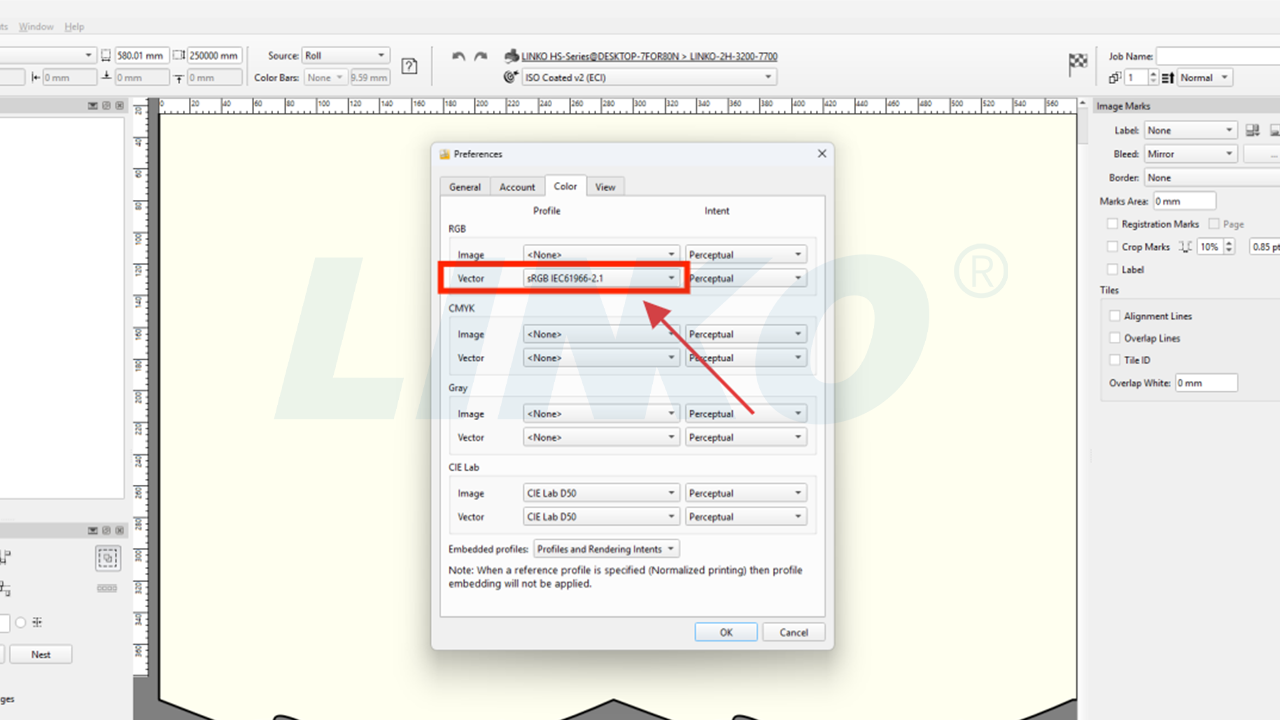Click the Marks Area input field
The image size is (1280, 720).
[1185, 201]
